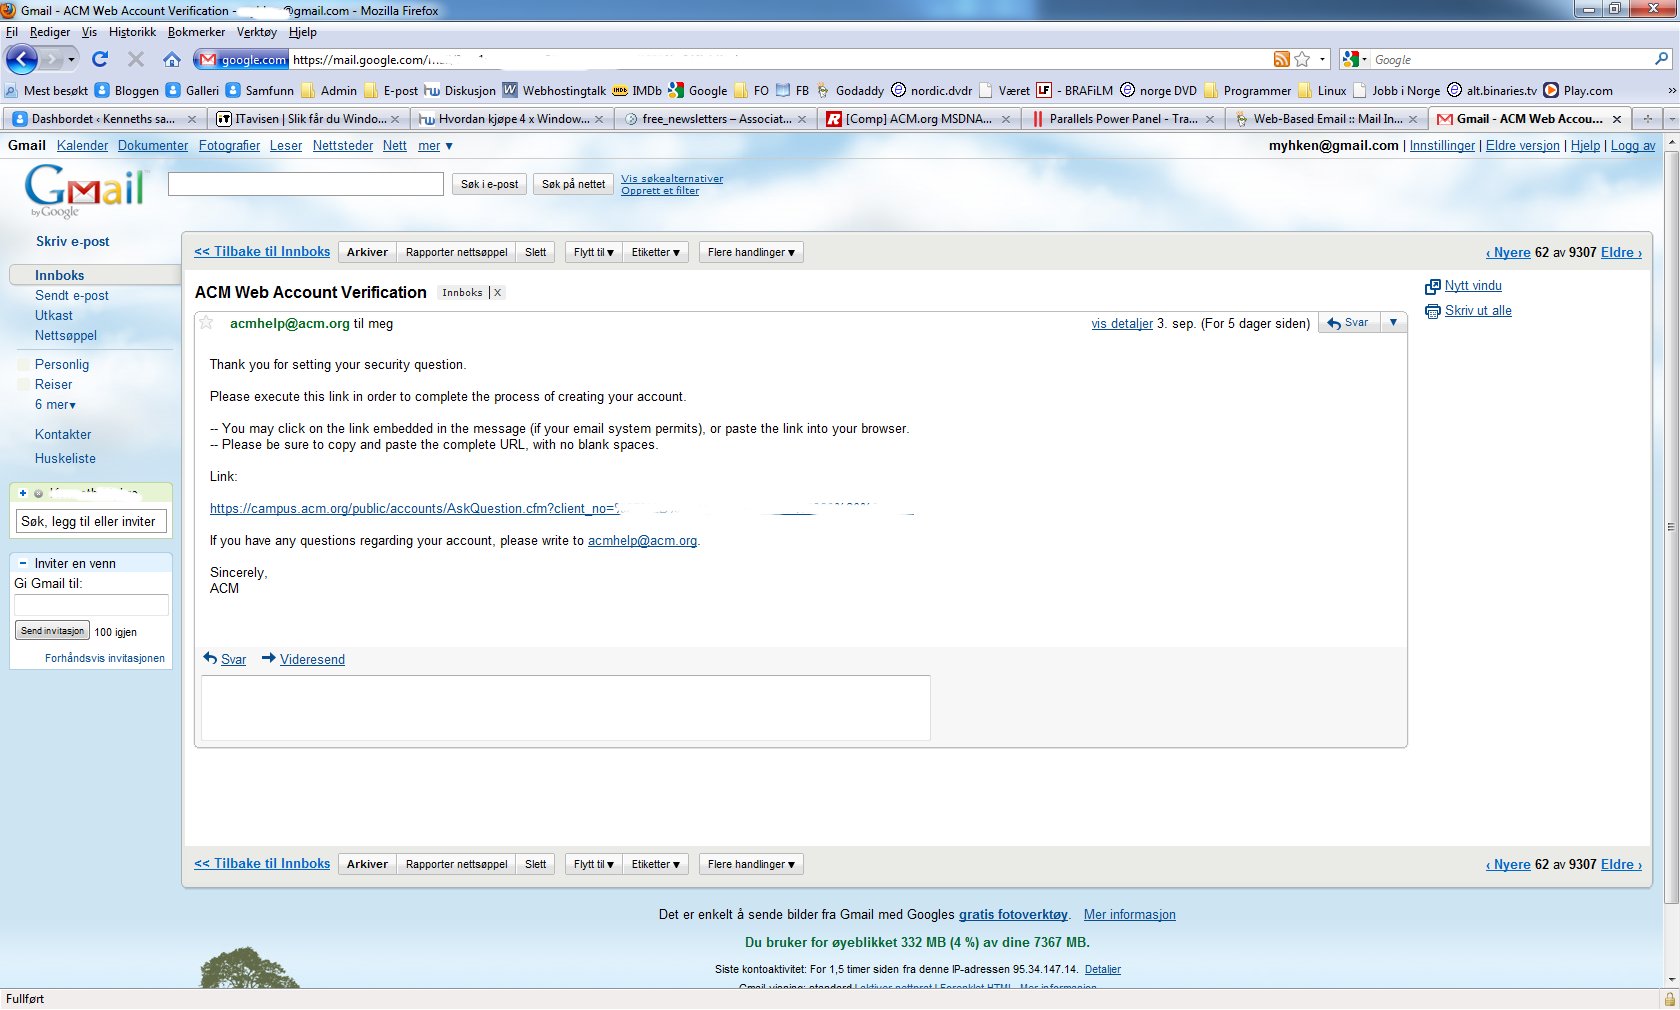Open the Nettsøppel folder
Screen dimensions: 1680x1010
66,336
